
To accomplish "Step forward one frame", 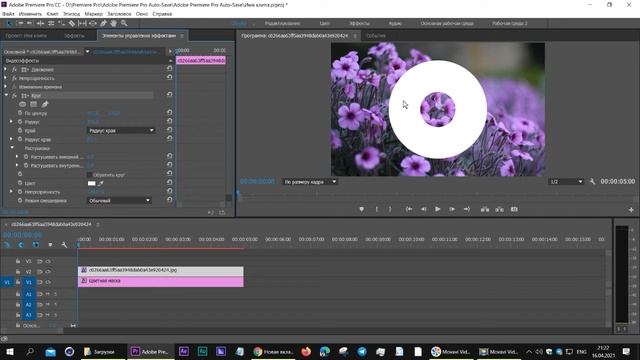I will (452, 209).
